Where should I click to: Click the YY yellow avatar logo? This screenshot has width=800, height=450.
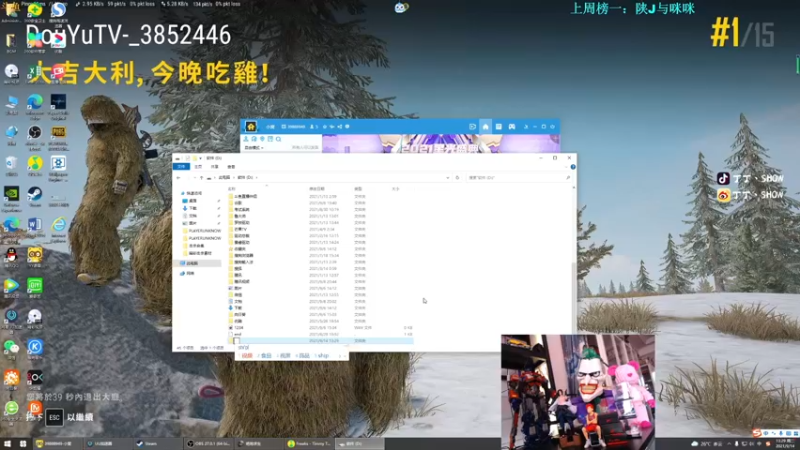click(251, 127)
